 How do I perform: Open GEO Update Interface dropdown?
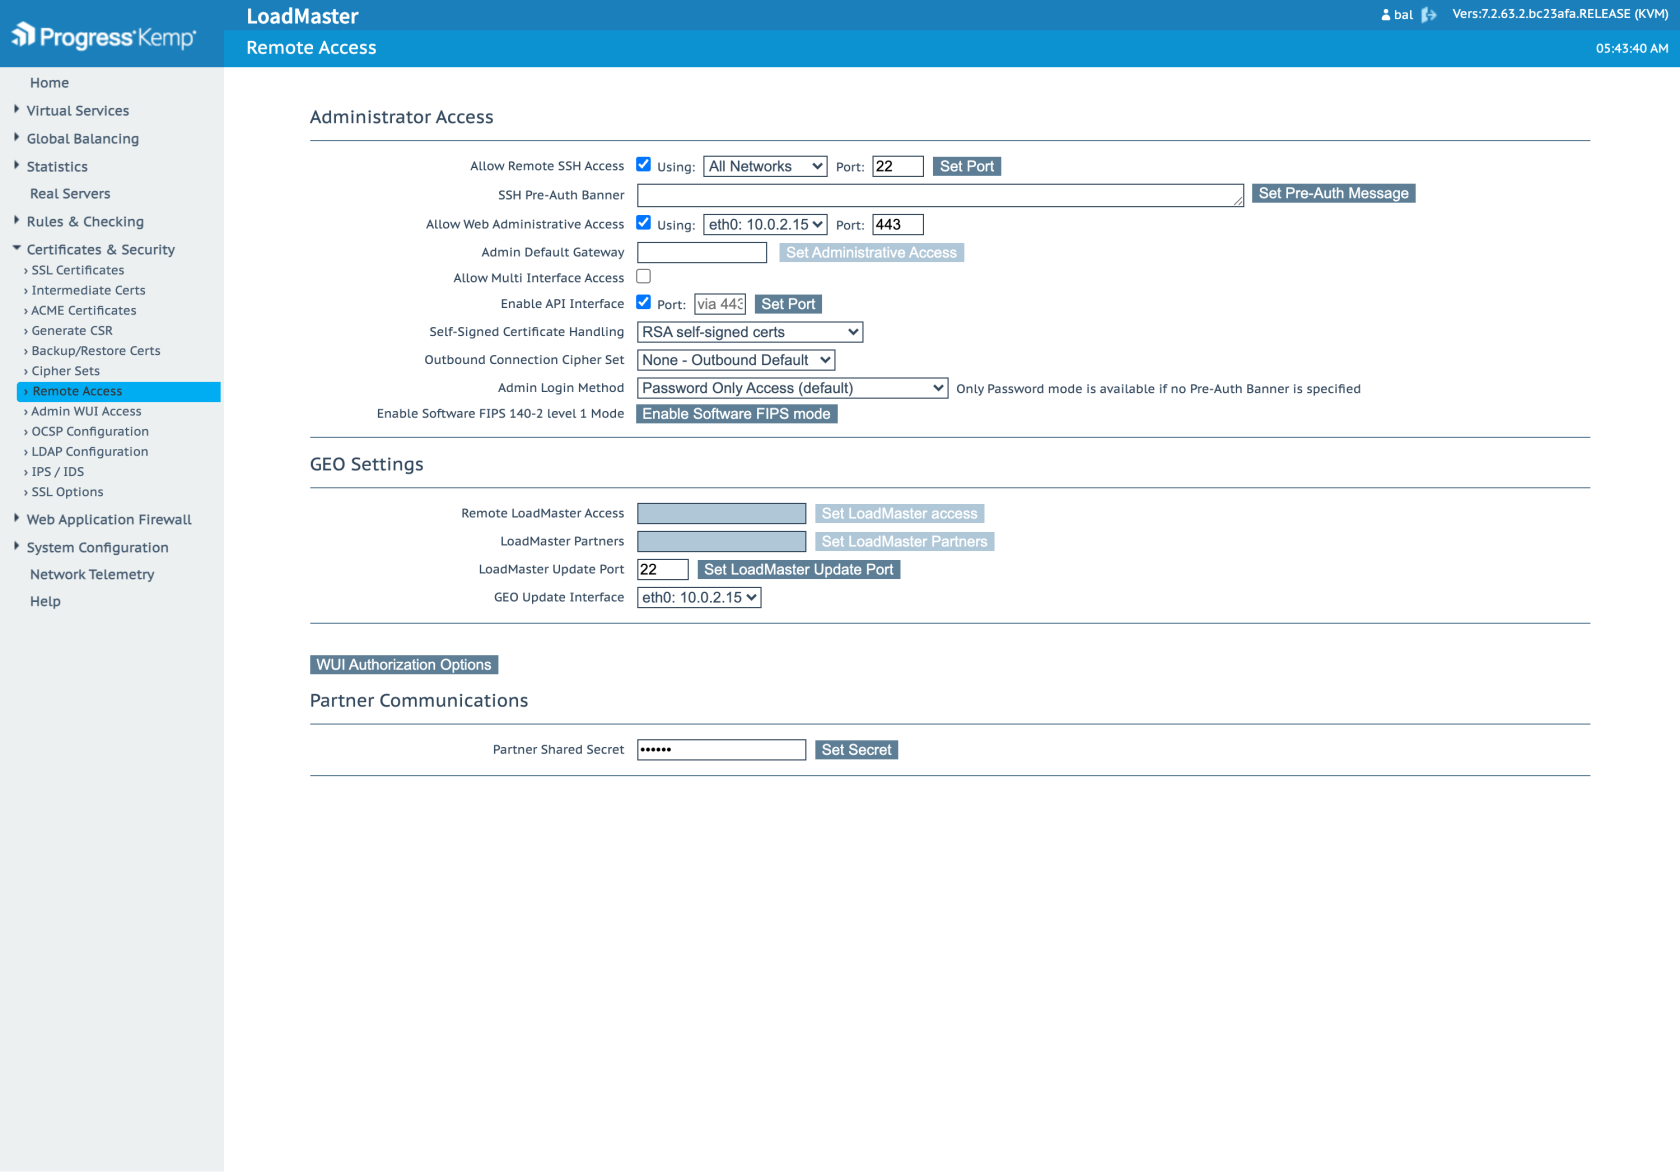tap(699, 597)
